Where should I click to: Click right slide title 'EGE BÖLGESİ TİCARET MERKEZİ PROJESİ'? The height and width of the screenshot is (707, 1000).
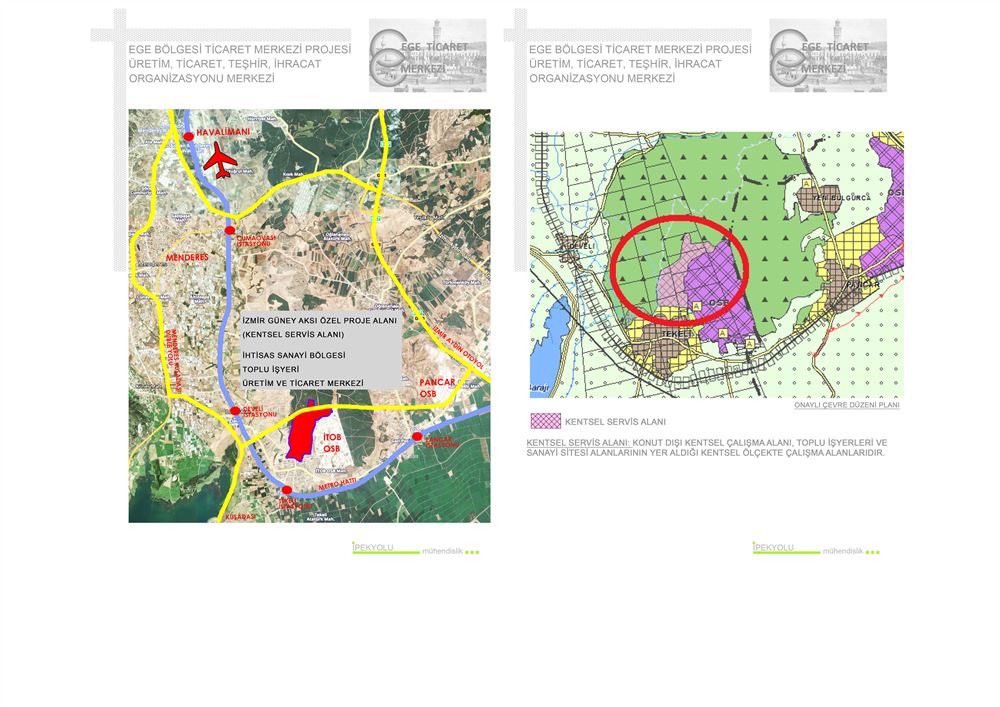coord(640,49)
